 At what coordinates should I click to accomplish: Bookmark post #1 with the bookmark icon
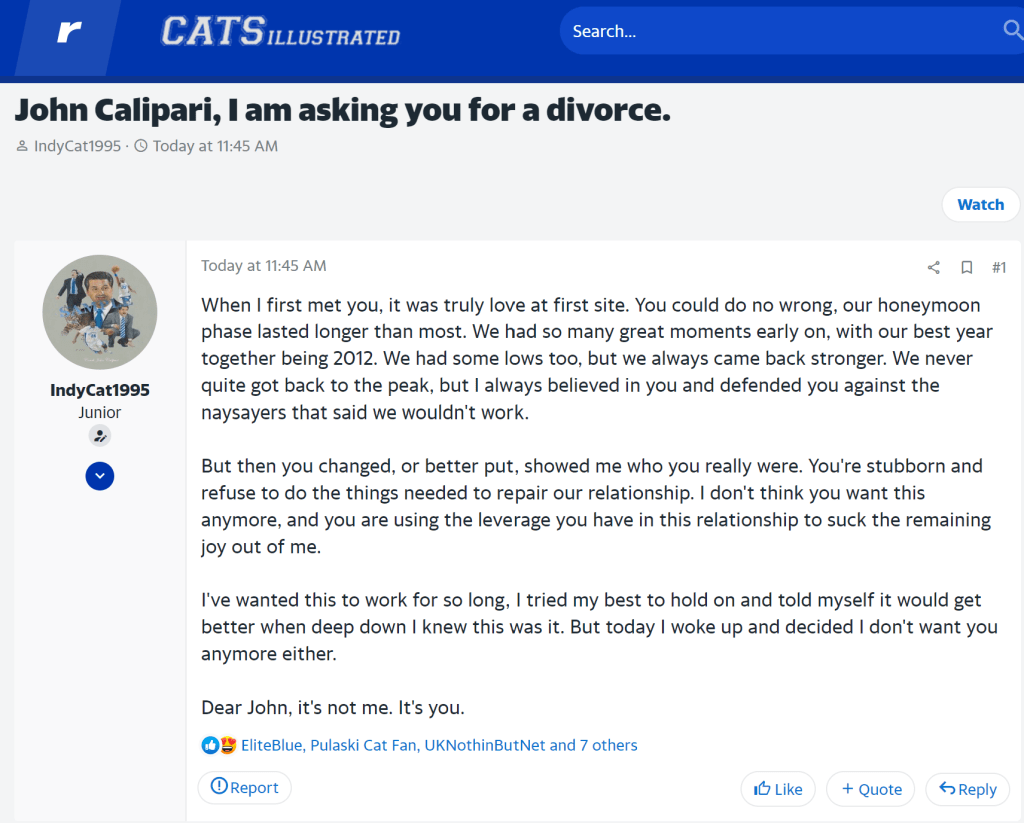[x=967, y=267]
